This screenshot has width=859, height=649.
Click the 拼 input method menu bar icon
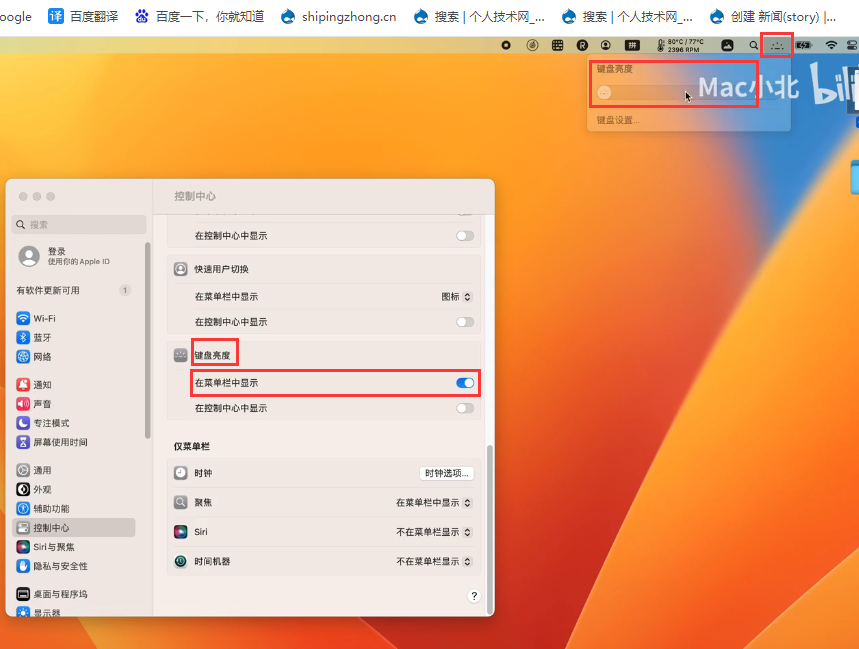pos(632,45)
